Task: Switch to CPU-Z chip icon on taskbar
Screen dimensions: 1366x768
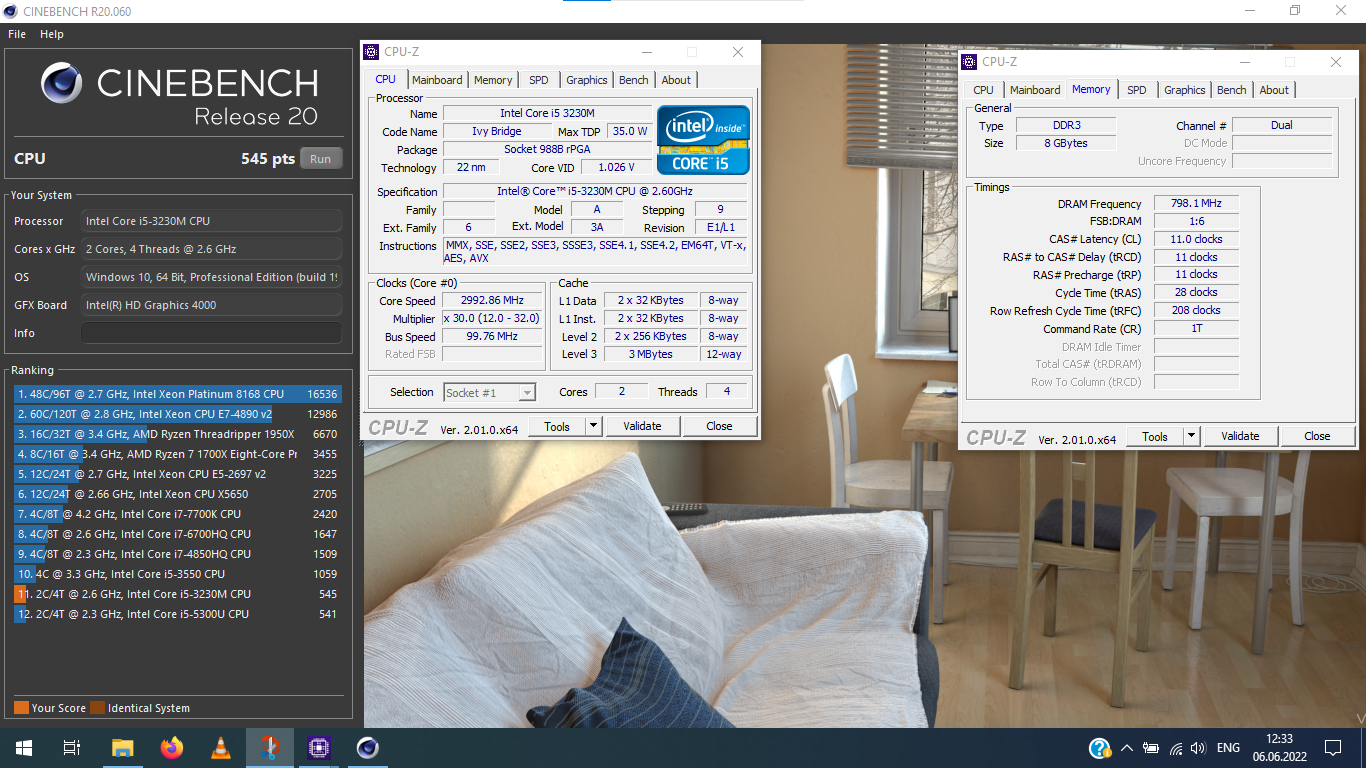Action: click(x=319, y=747)
